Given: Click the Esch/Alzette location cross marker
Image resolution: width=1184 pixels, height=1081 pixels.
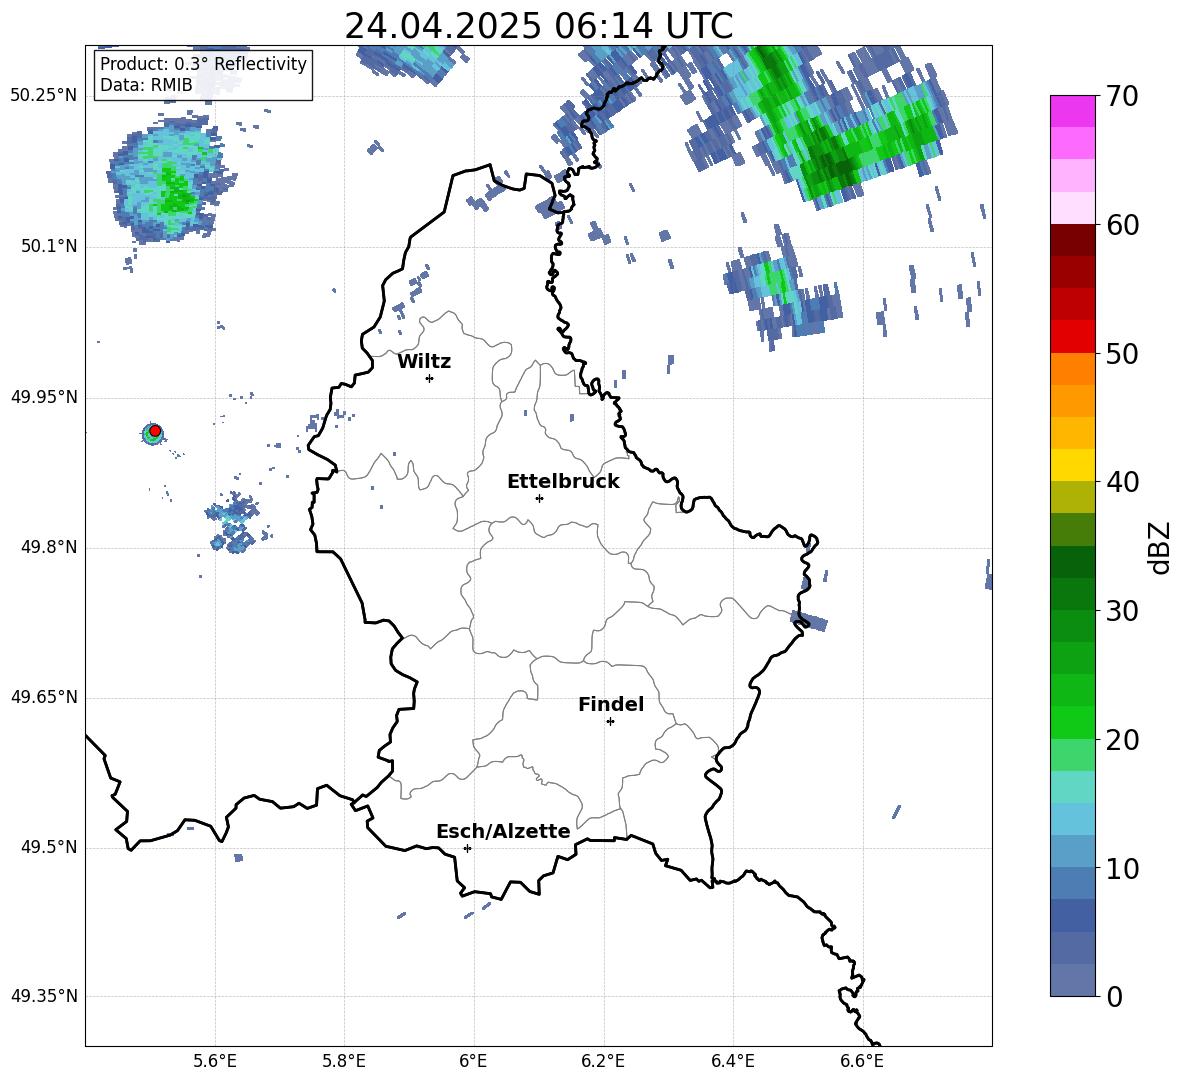Looking at the screenshot, I should coord(467,848).
